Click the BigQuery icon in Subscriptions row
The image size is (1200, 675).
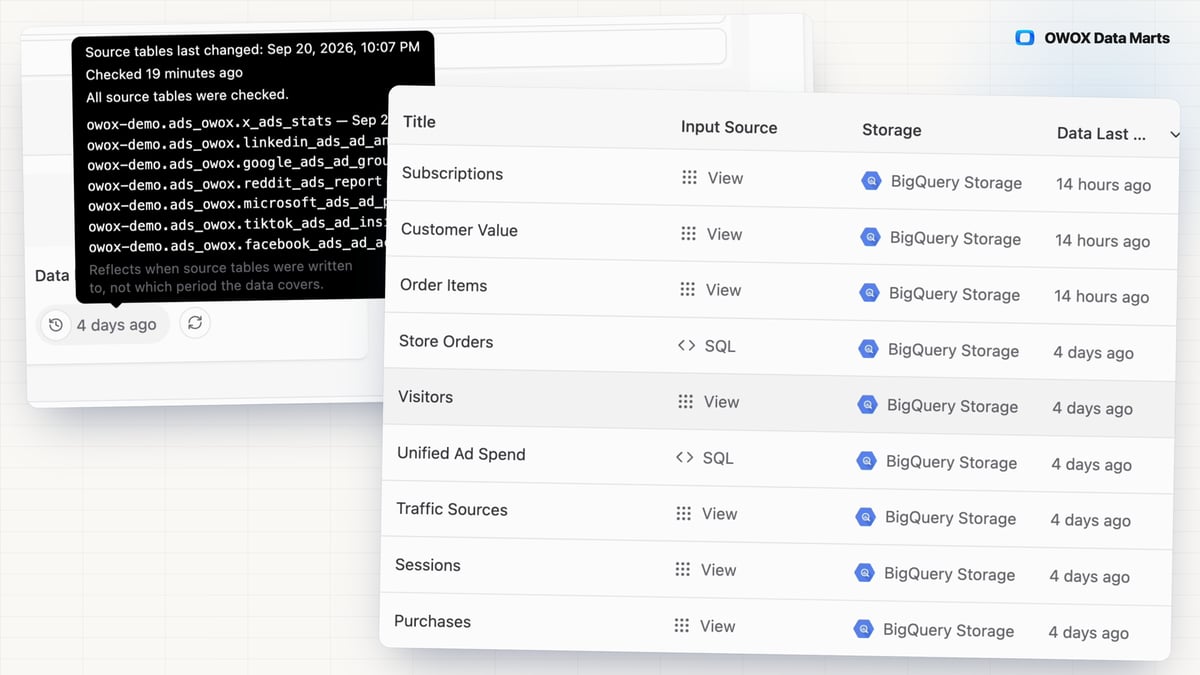pyautogui.click(x=871, y=181)
